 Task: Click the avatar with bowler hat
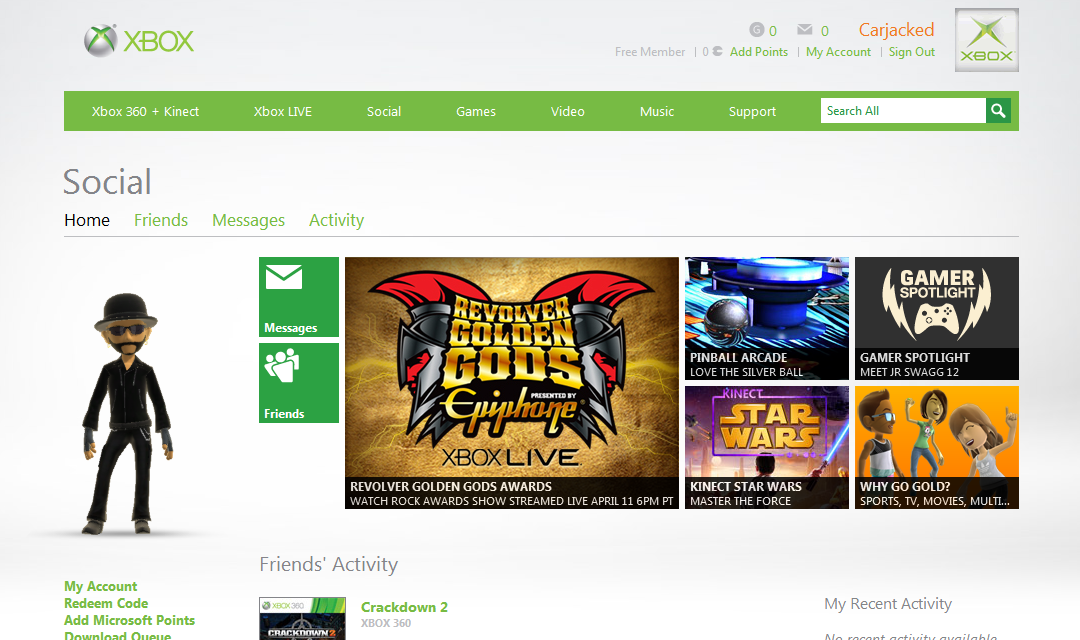coord(127,413)
